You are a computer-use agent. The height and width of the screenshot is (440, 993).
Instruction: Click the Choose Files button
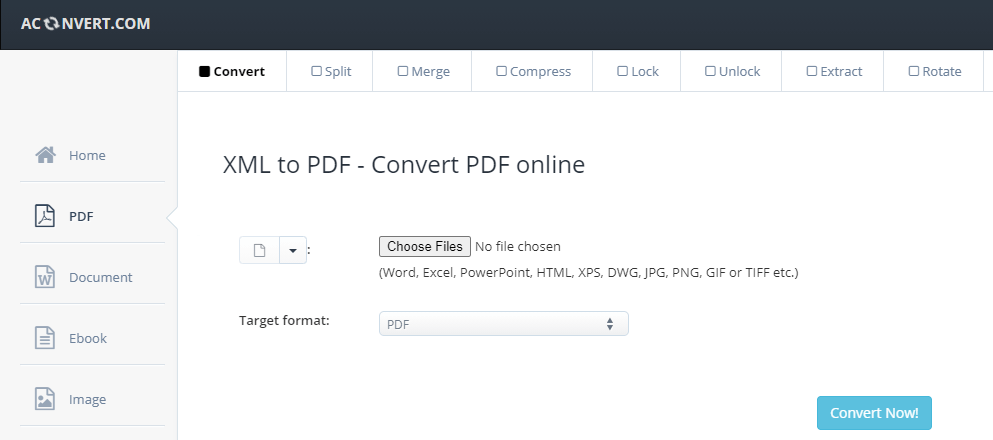point(425,246)
